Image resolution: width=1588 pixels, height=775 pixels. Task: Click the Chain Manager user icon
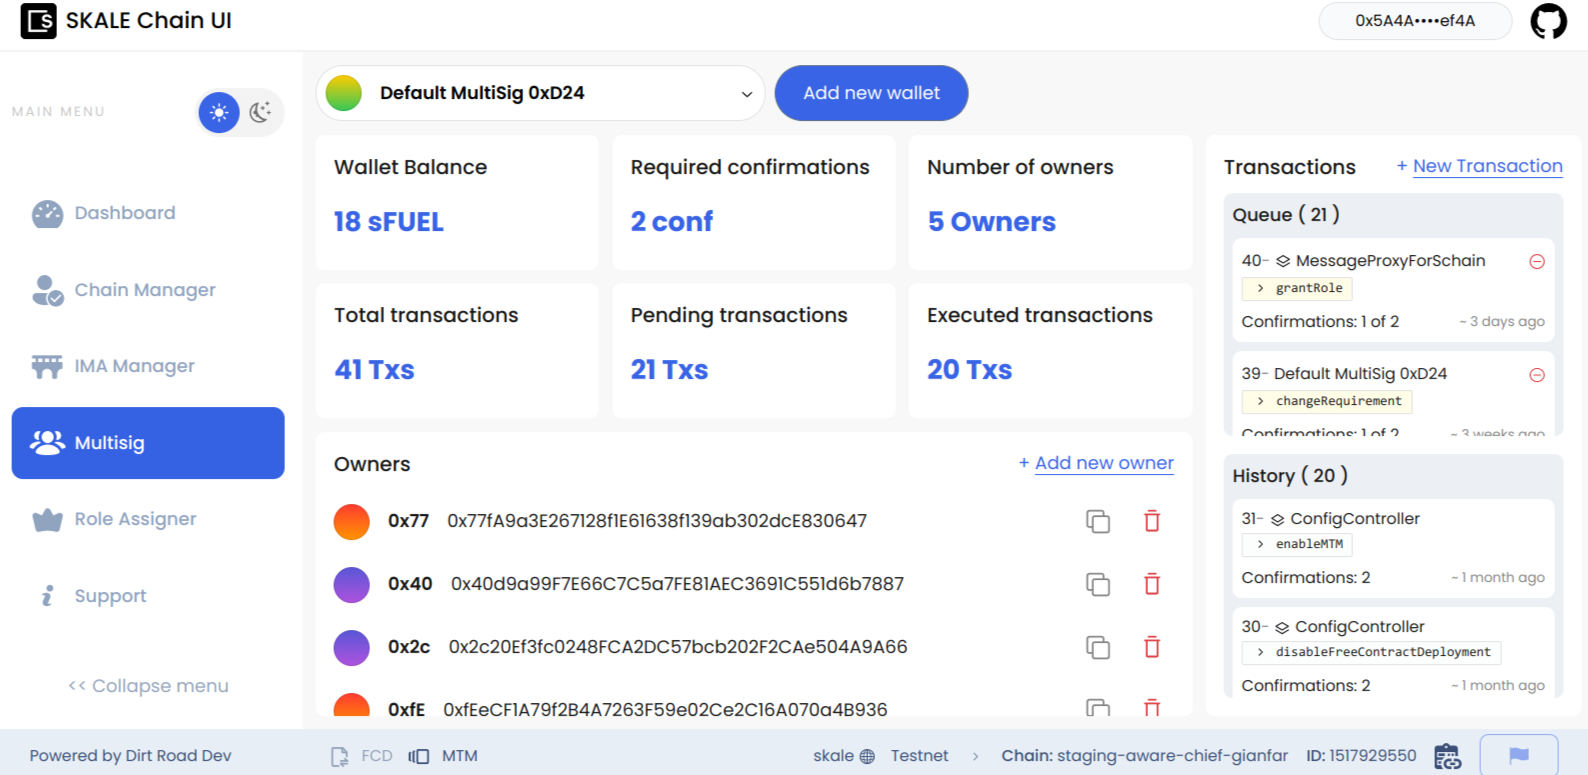47,290
